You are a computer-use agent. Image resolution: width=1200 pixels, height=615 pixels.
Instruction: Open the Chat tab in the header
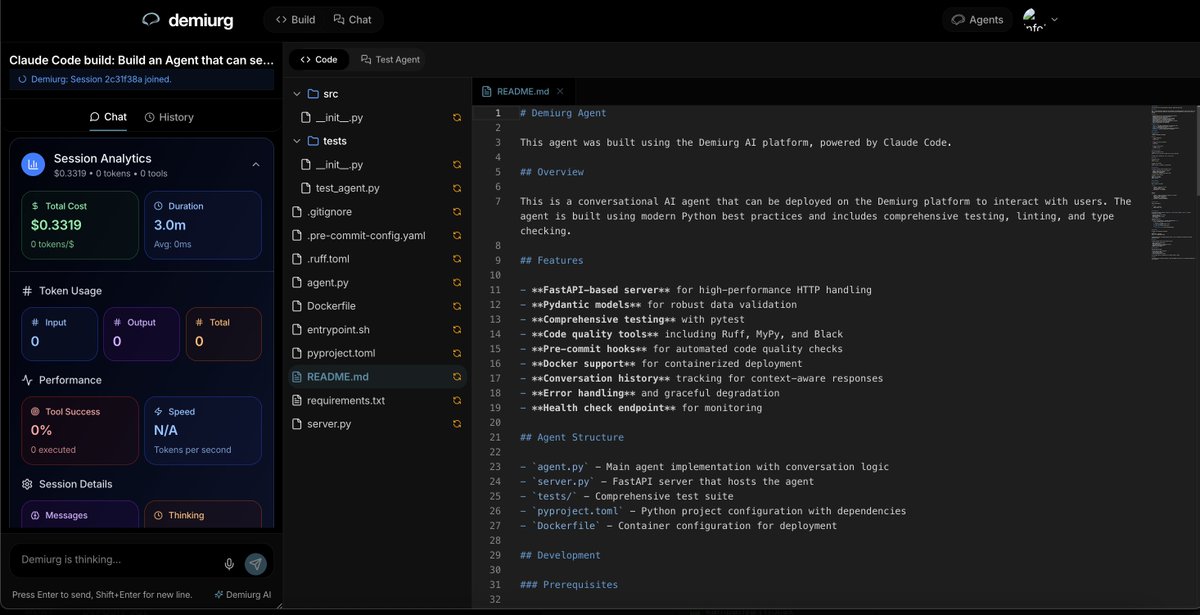coord(352,19)
